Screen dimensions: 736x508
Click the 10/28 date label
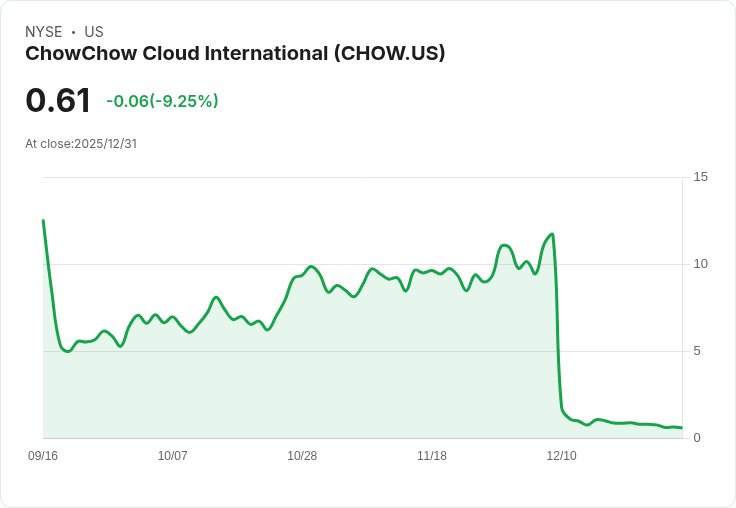click(302, 456)
